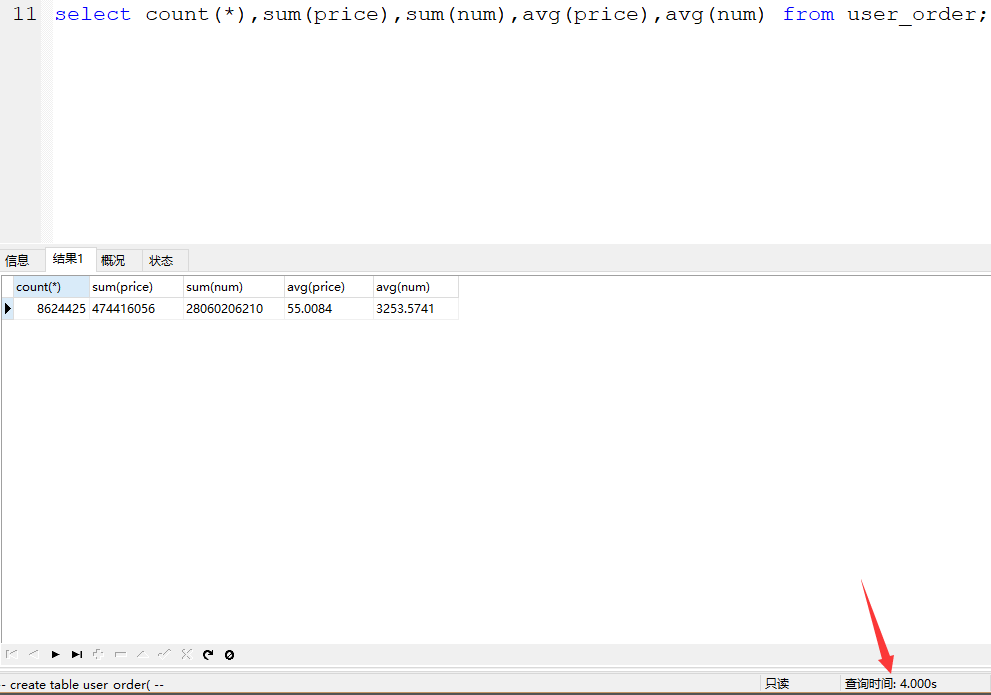This screenshot has width=991, height=695.
Task: Select the sum(num) column header
Action: [x=234, y=287]
